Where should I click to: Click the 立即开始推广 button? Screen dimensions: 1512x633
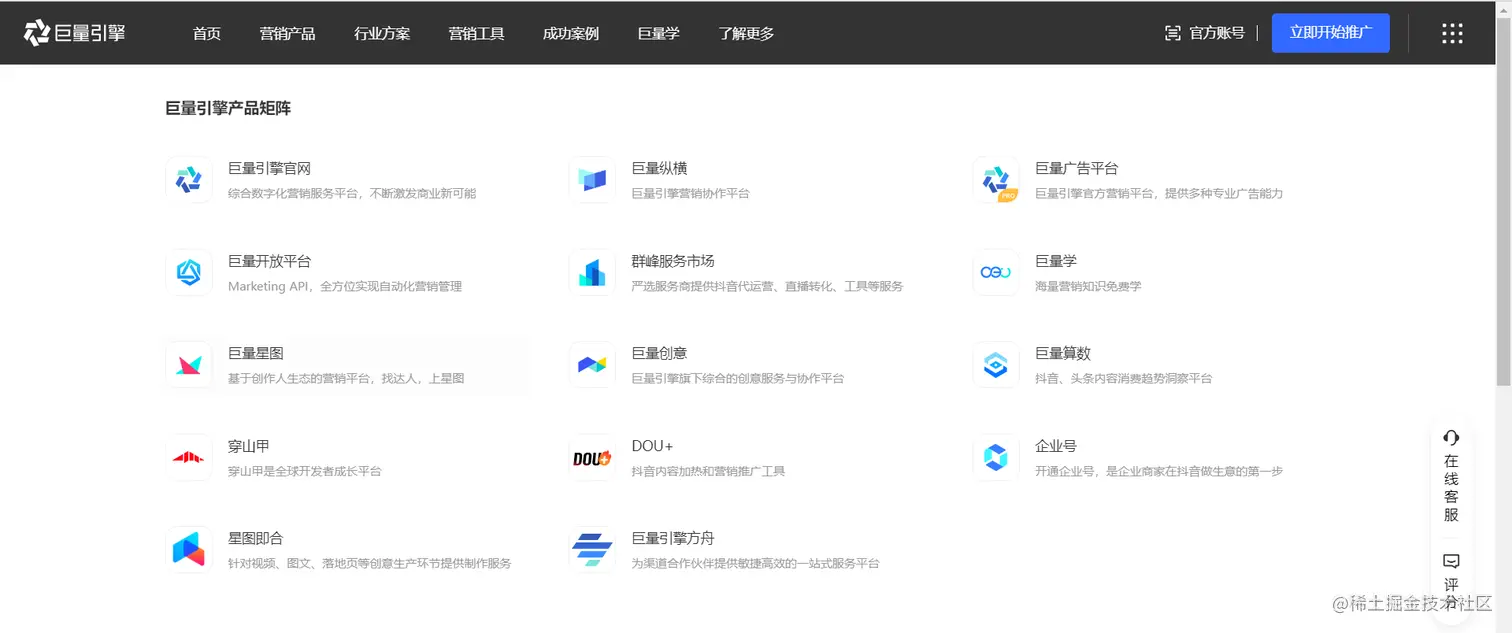click(1331, 33)
